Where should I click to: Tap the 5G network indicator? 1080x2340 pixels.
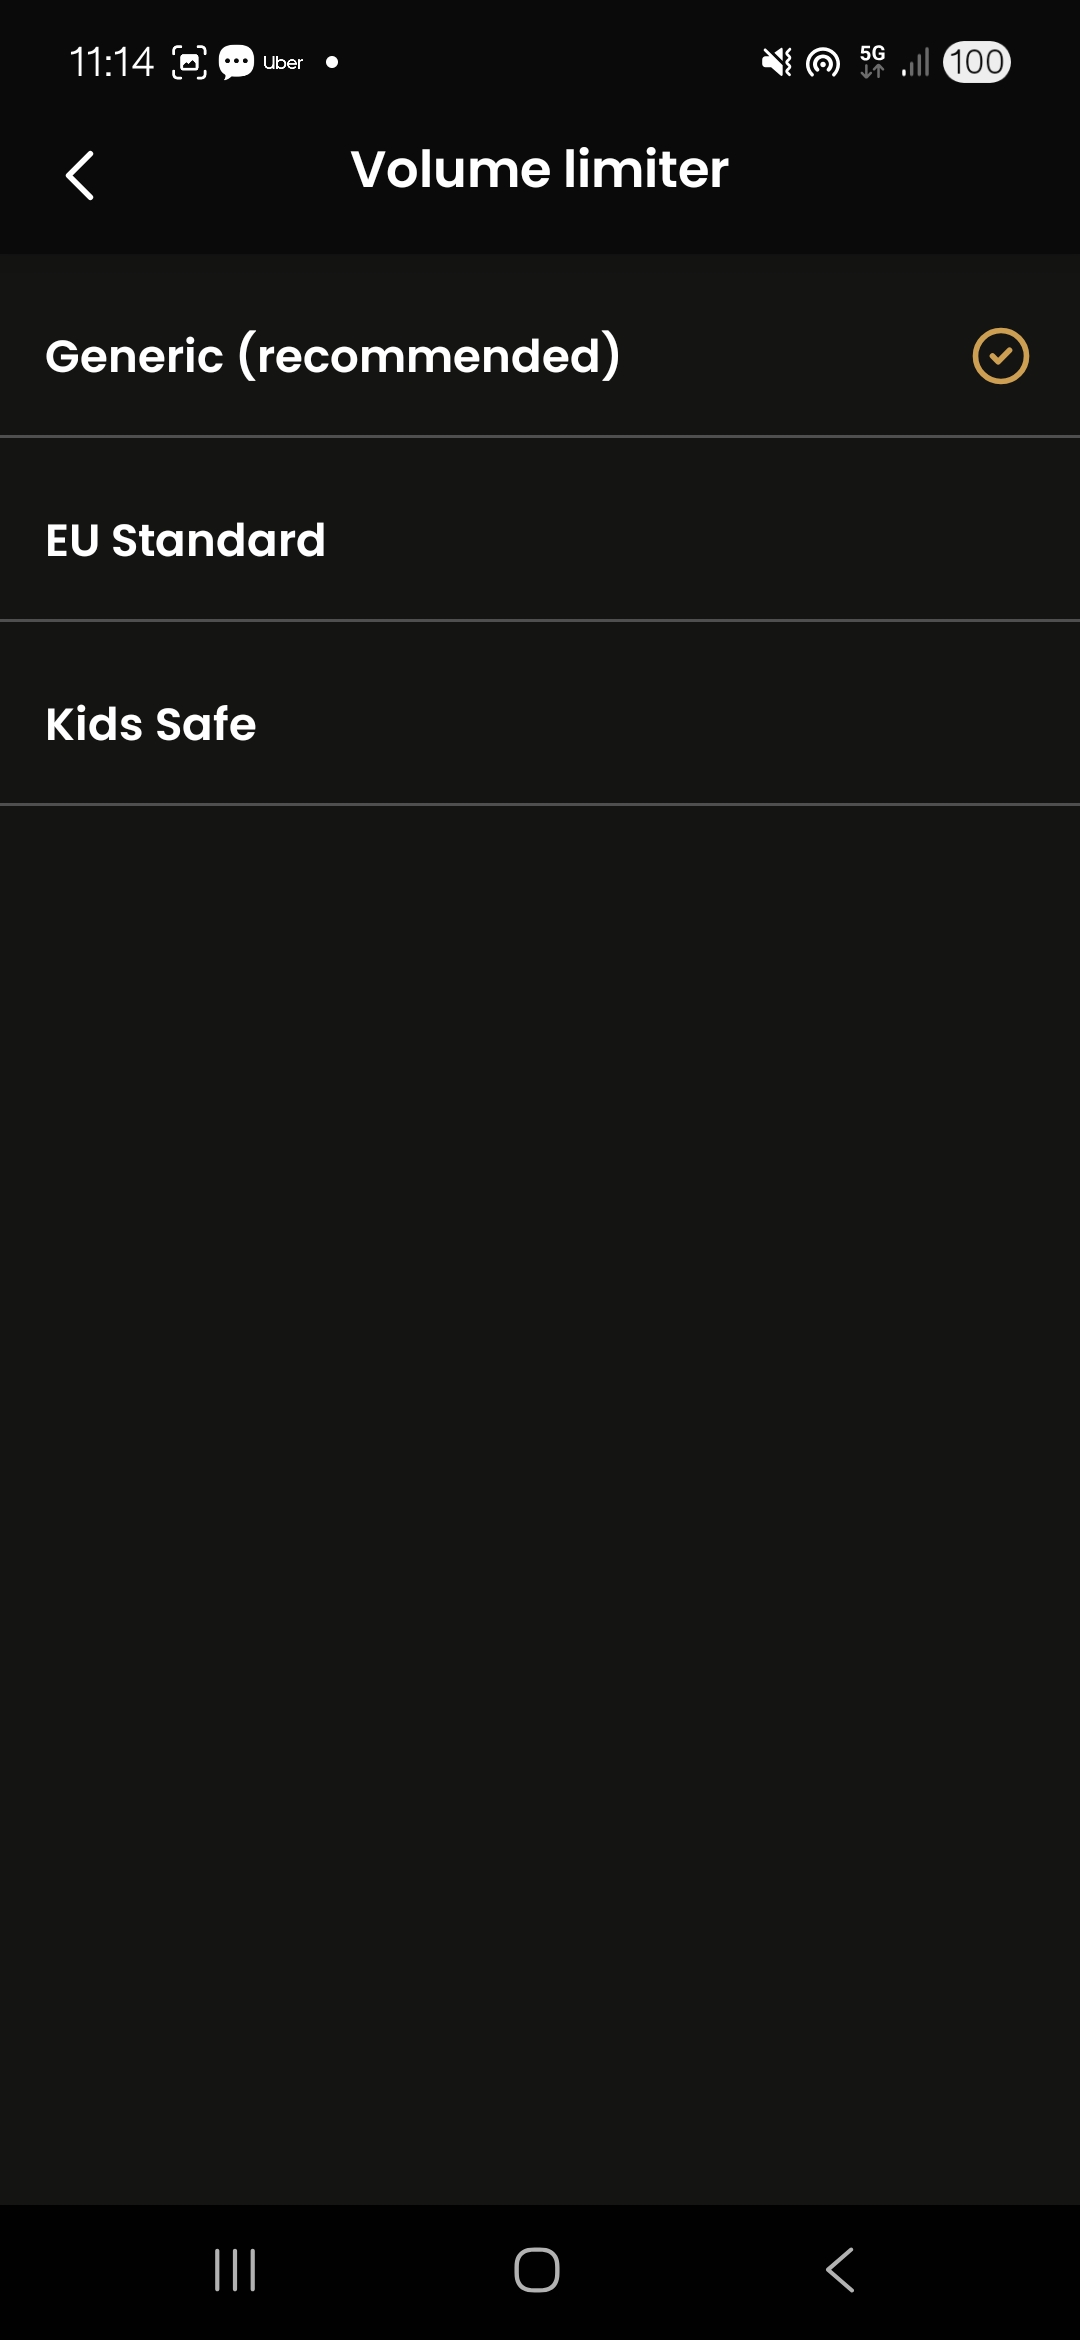872,61
